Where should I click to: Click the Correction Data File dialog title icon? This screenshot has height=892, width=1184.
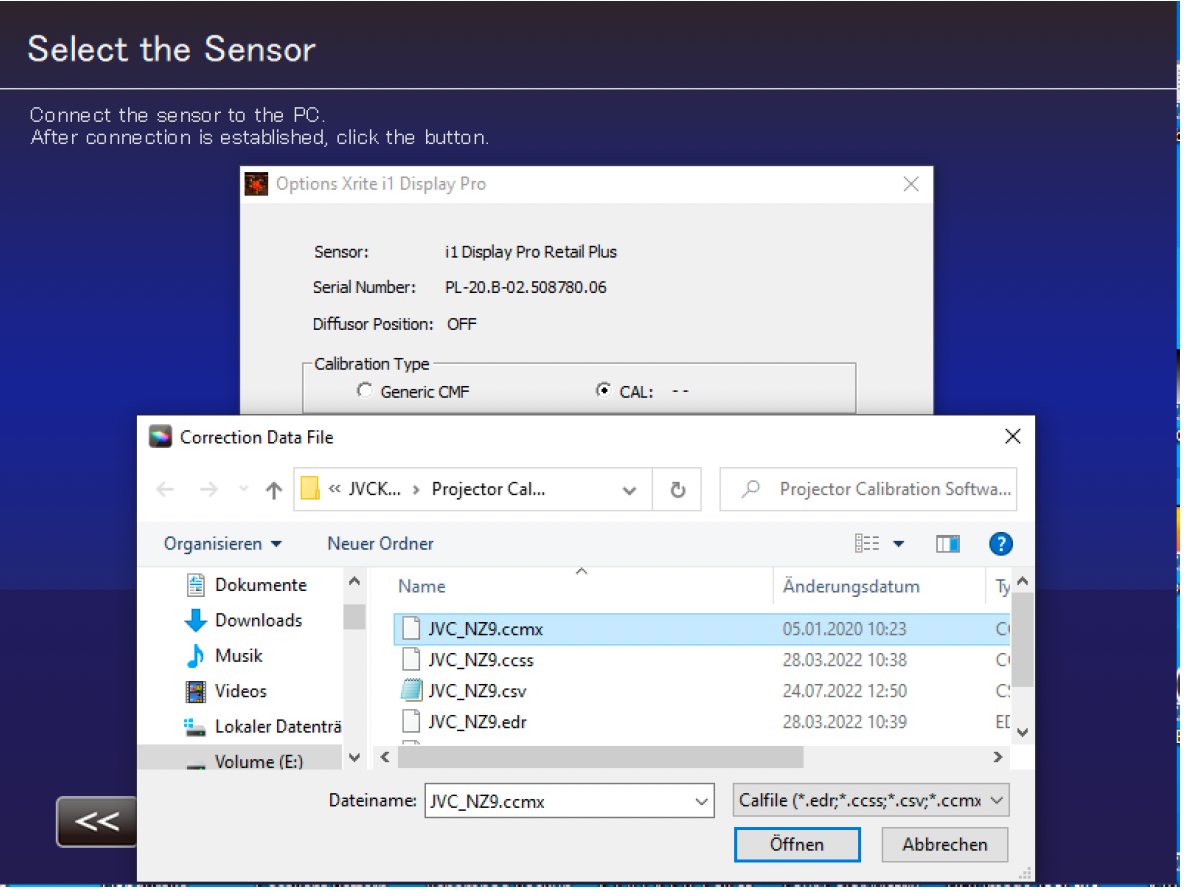(x=160, y=437)
